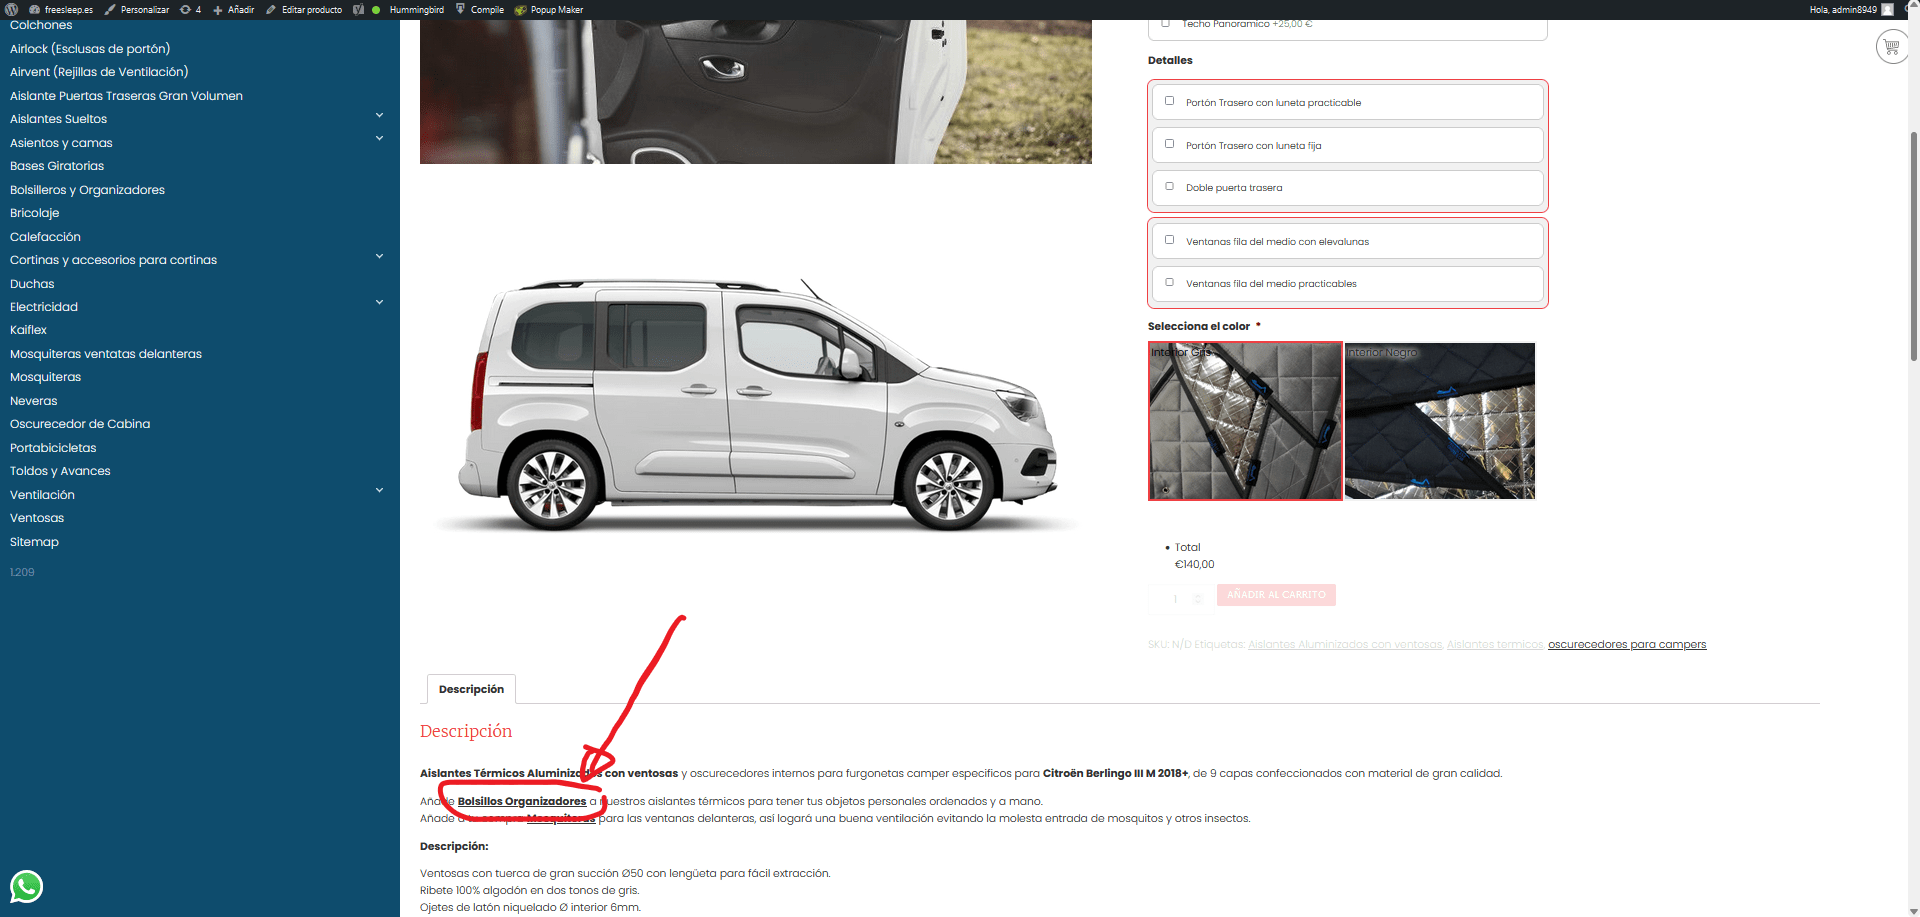
Task: Open the Yoast SEO indicator icon
Action: [x=358, y=9]
